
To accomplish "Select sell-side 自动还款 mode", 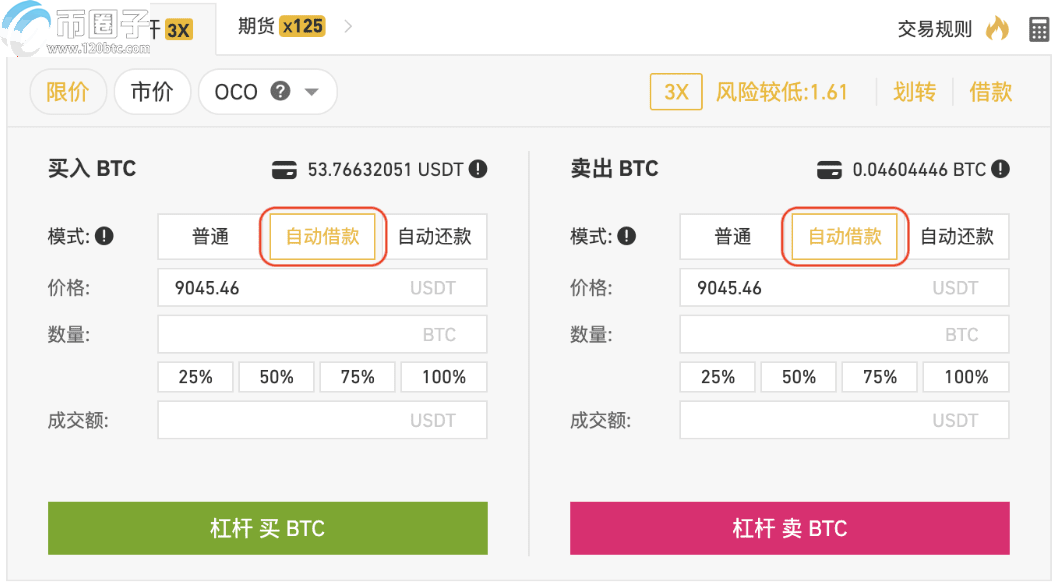I will (957, 237).
